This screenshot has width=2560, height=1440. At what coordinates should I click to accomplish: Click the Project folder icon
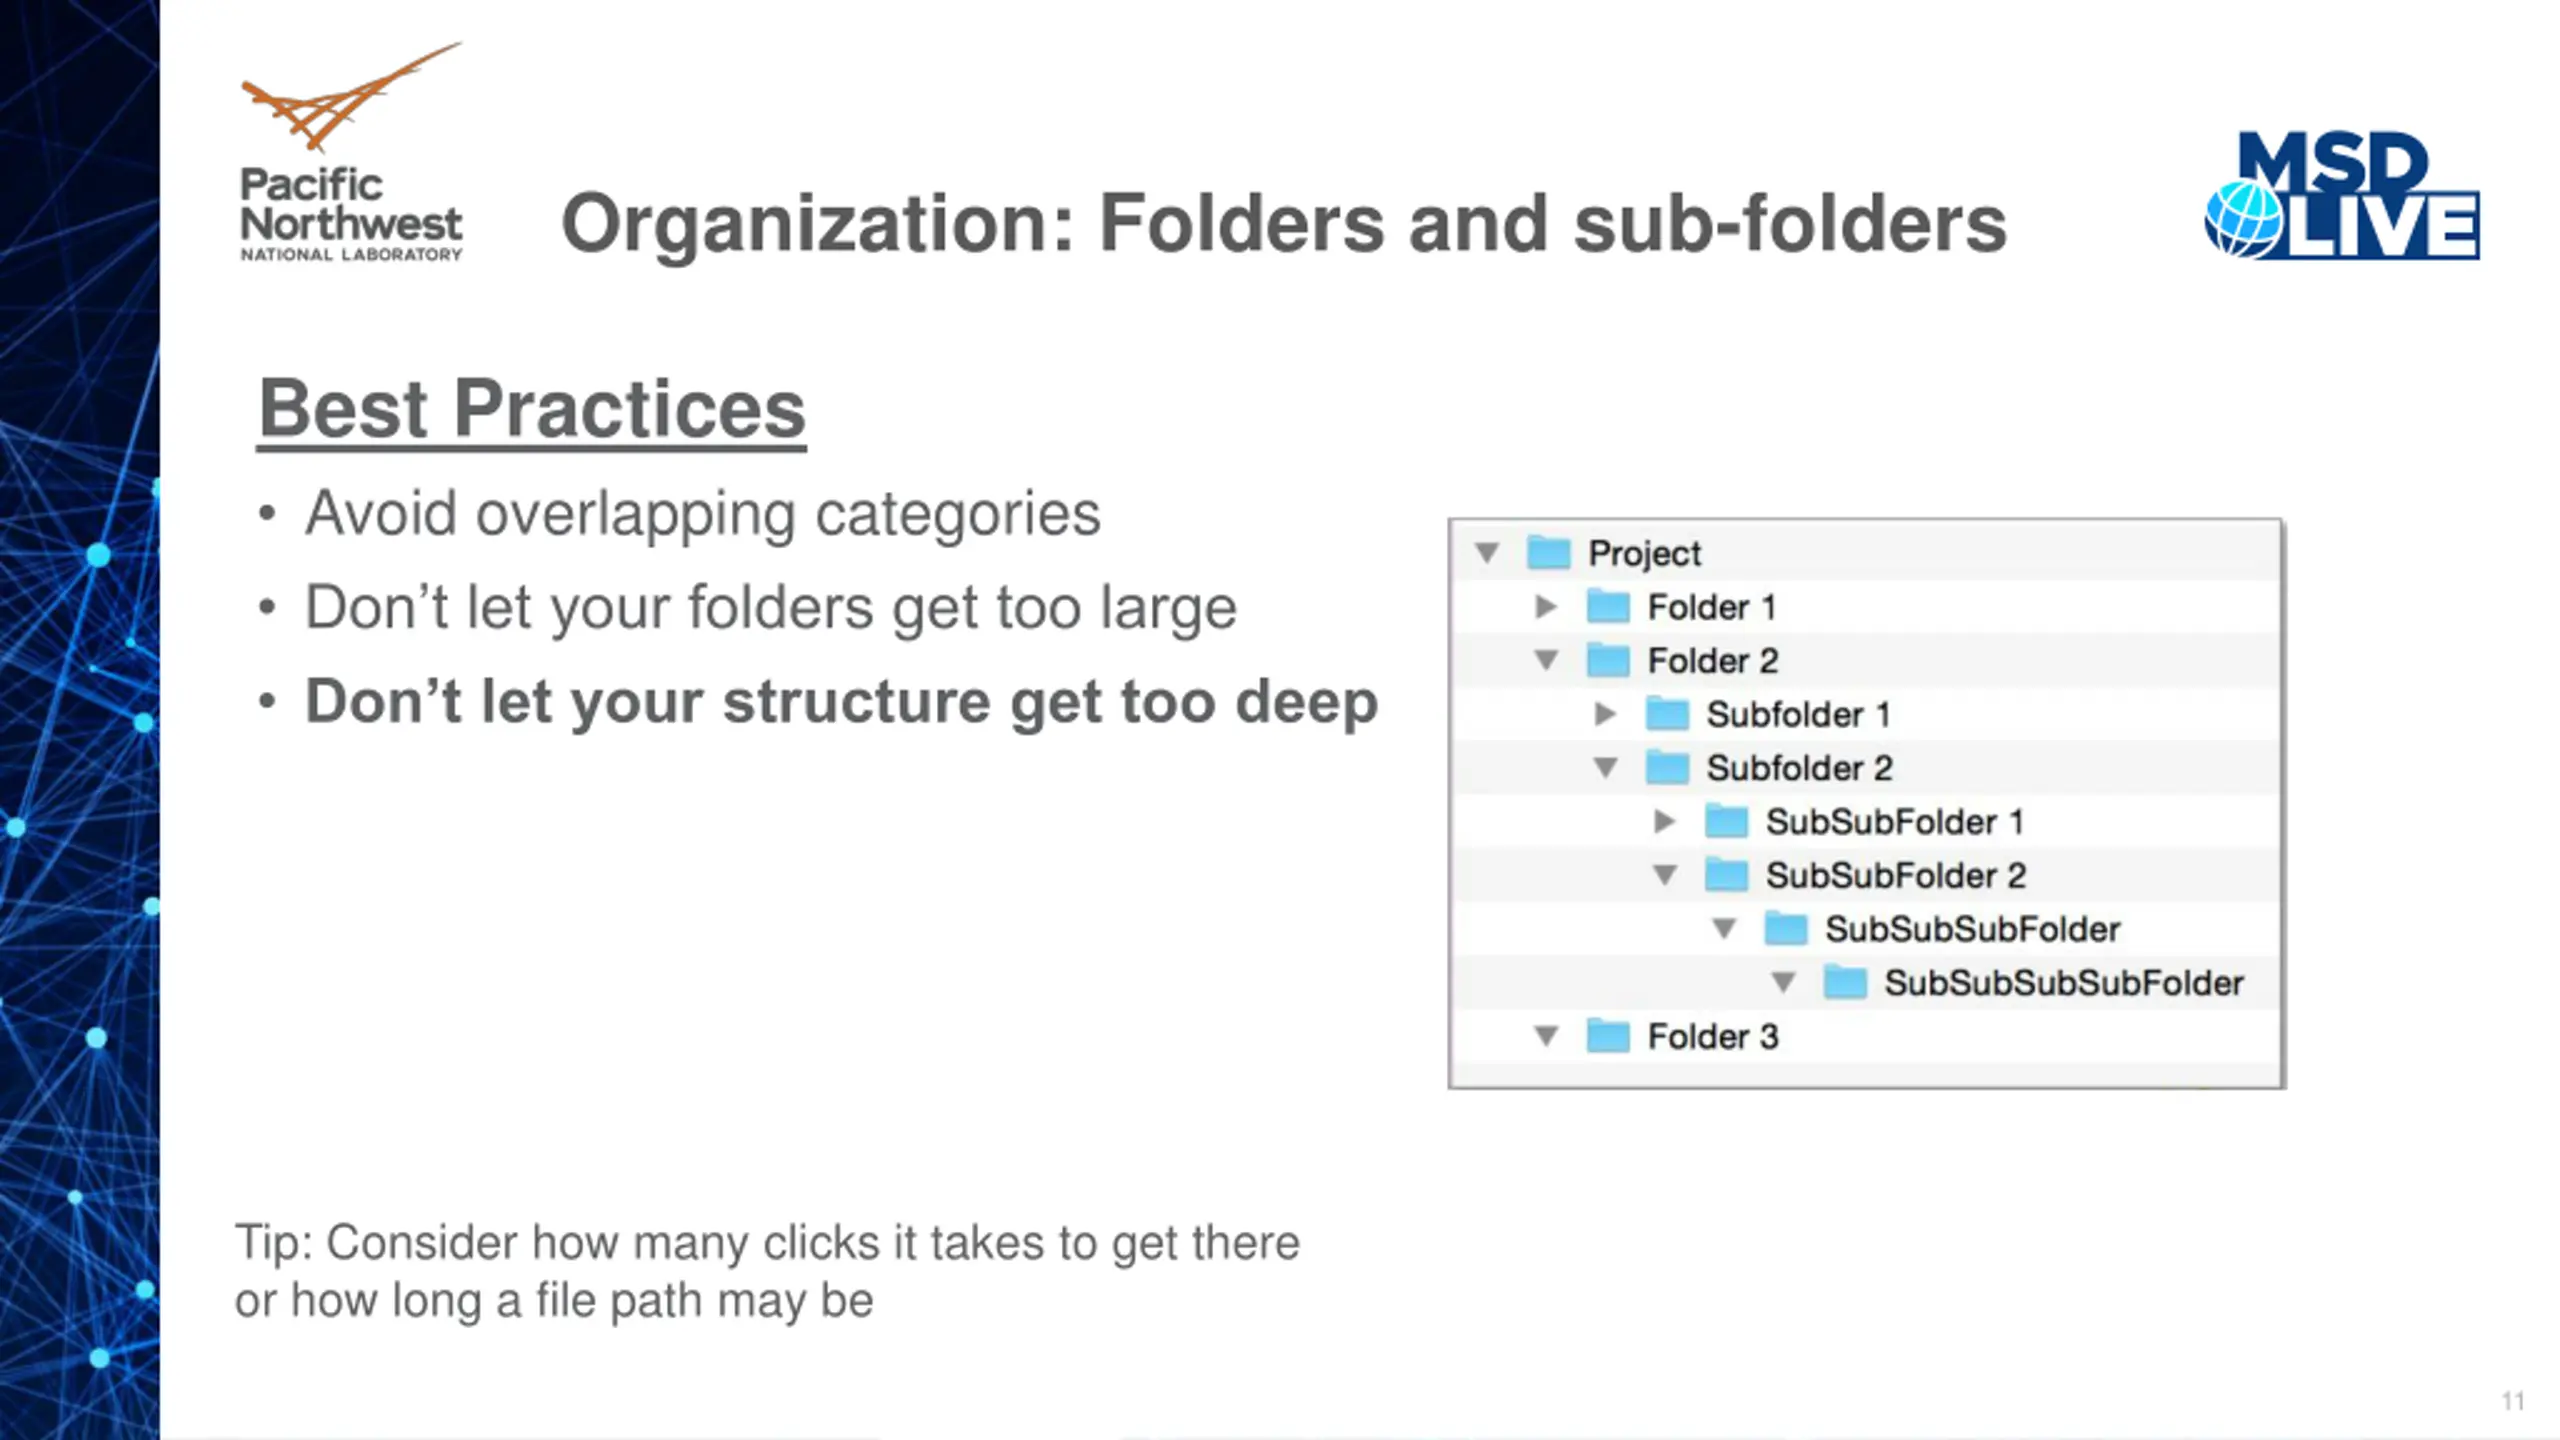[1549, 552]
